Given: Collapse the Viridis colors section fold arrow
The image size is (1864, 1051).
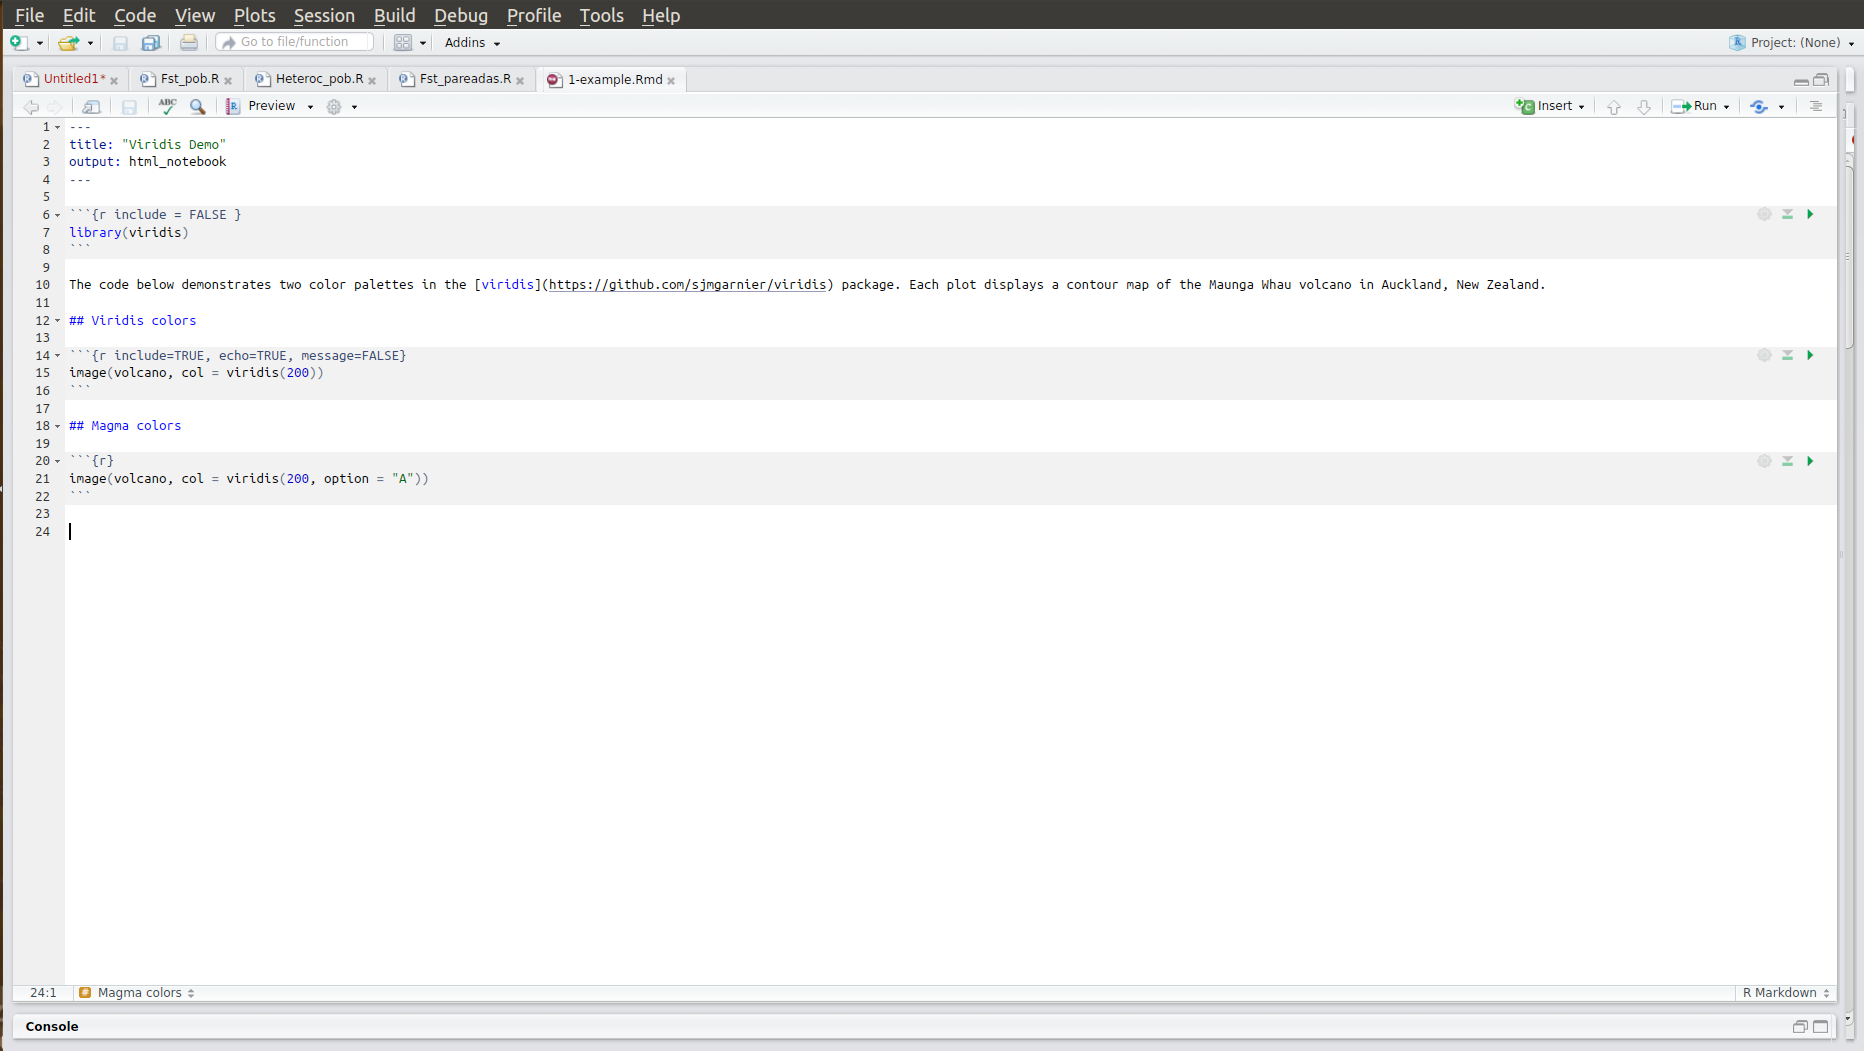Looking at the screenshot, I should click(x=57, y=321).
